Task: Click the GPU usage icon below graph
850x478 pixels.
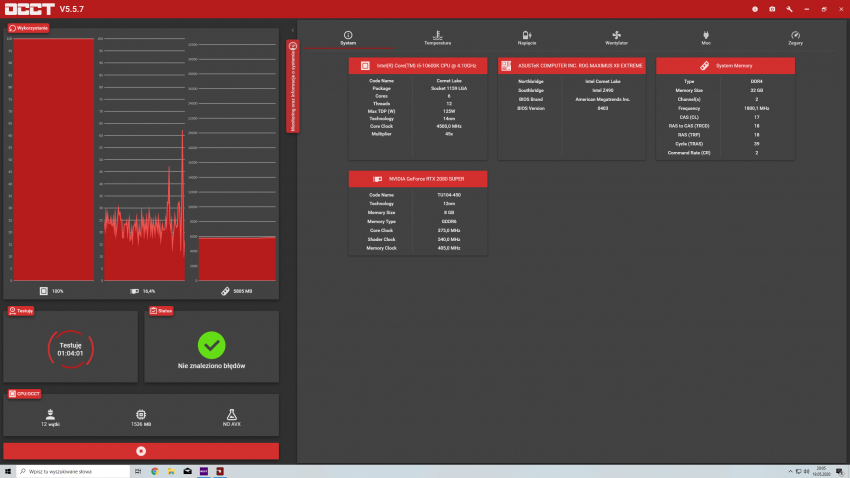Action: 134,291
